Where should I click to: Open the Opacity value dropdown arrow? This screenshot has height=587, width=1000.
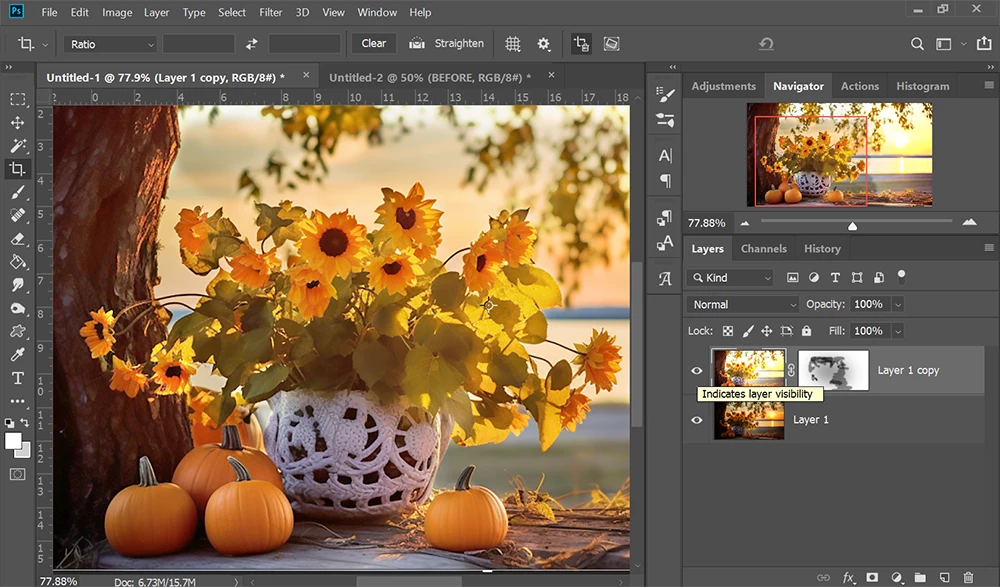[x=897, y=304]
